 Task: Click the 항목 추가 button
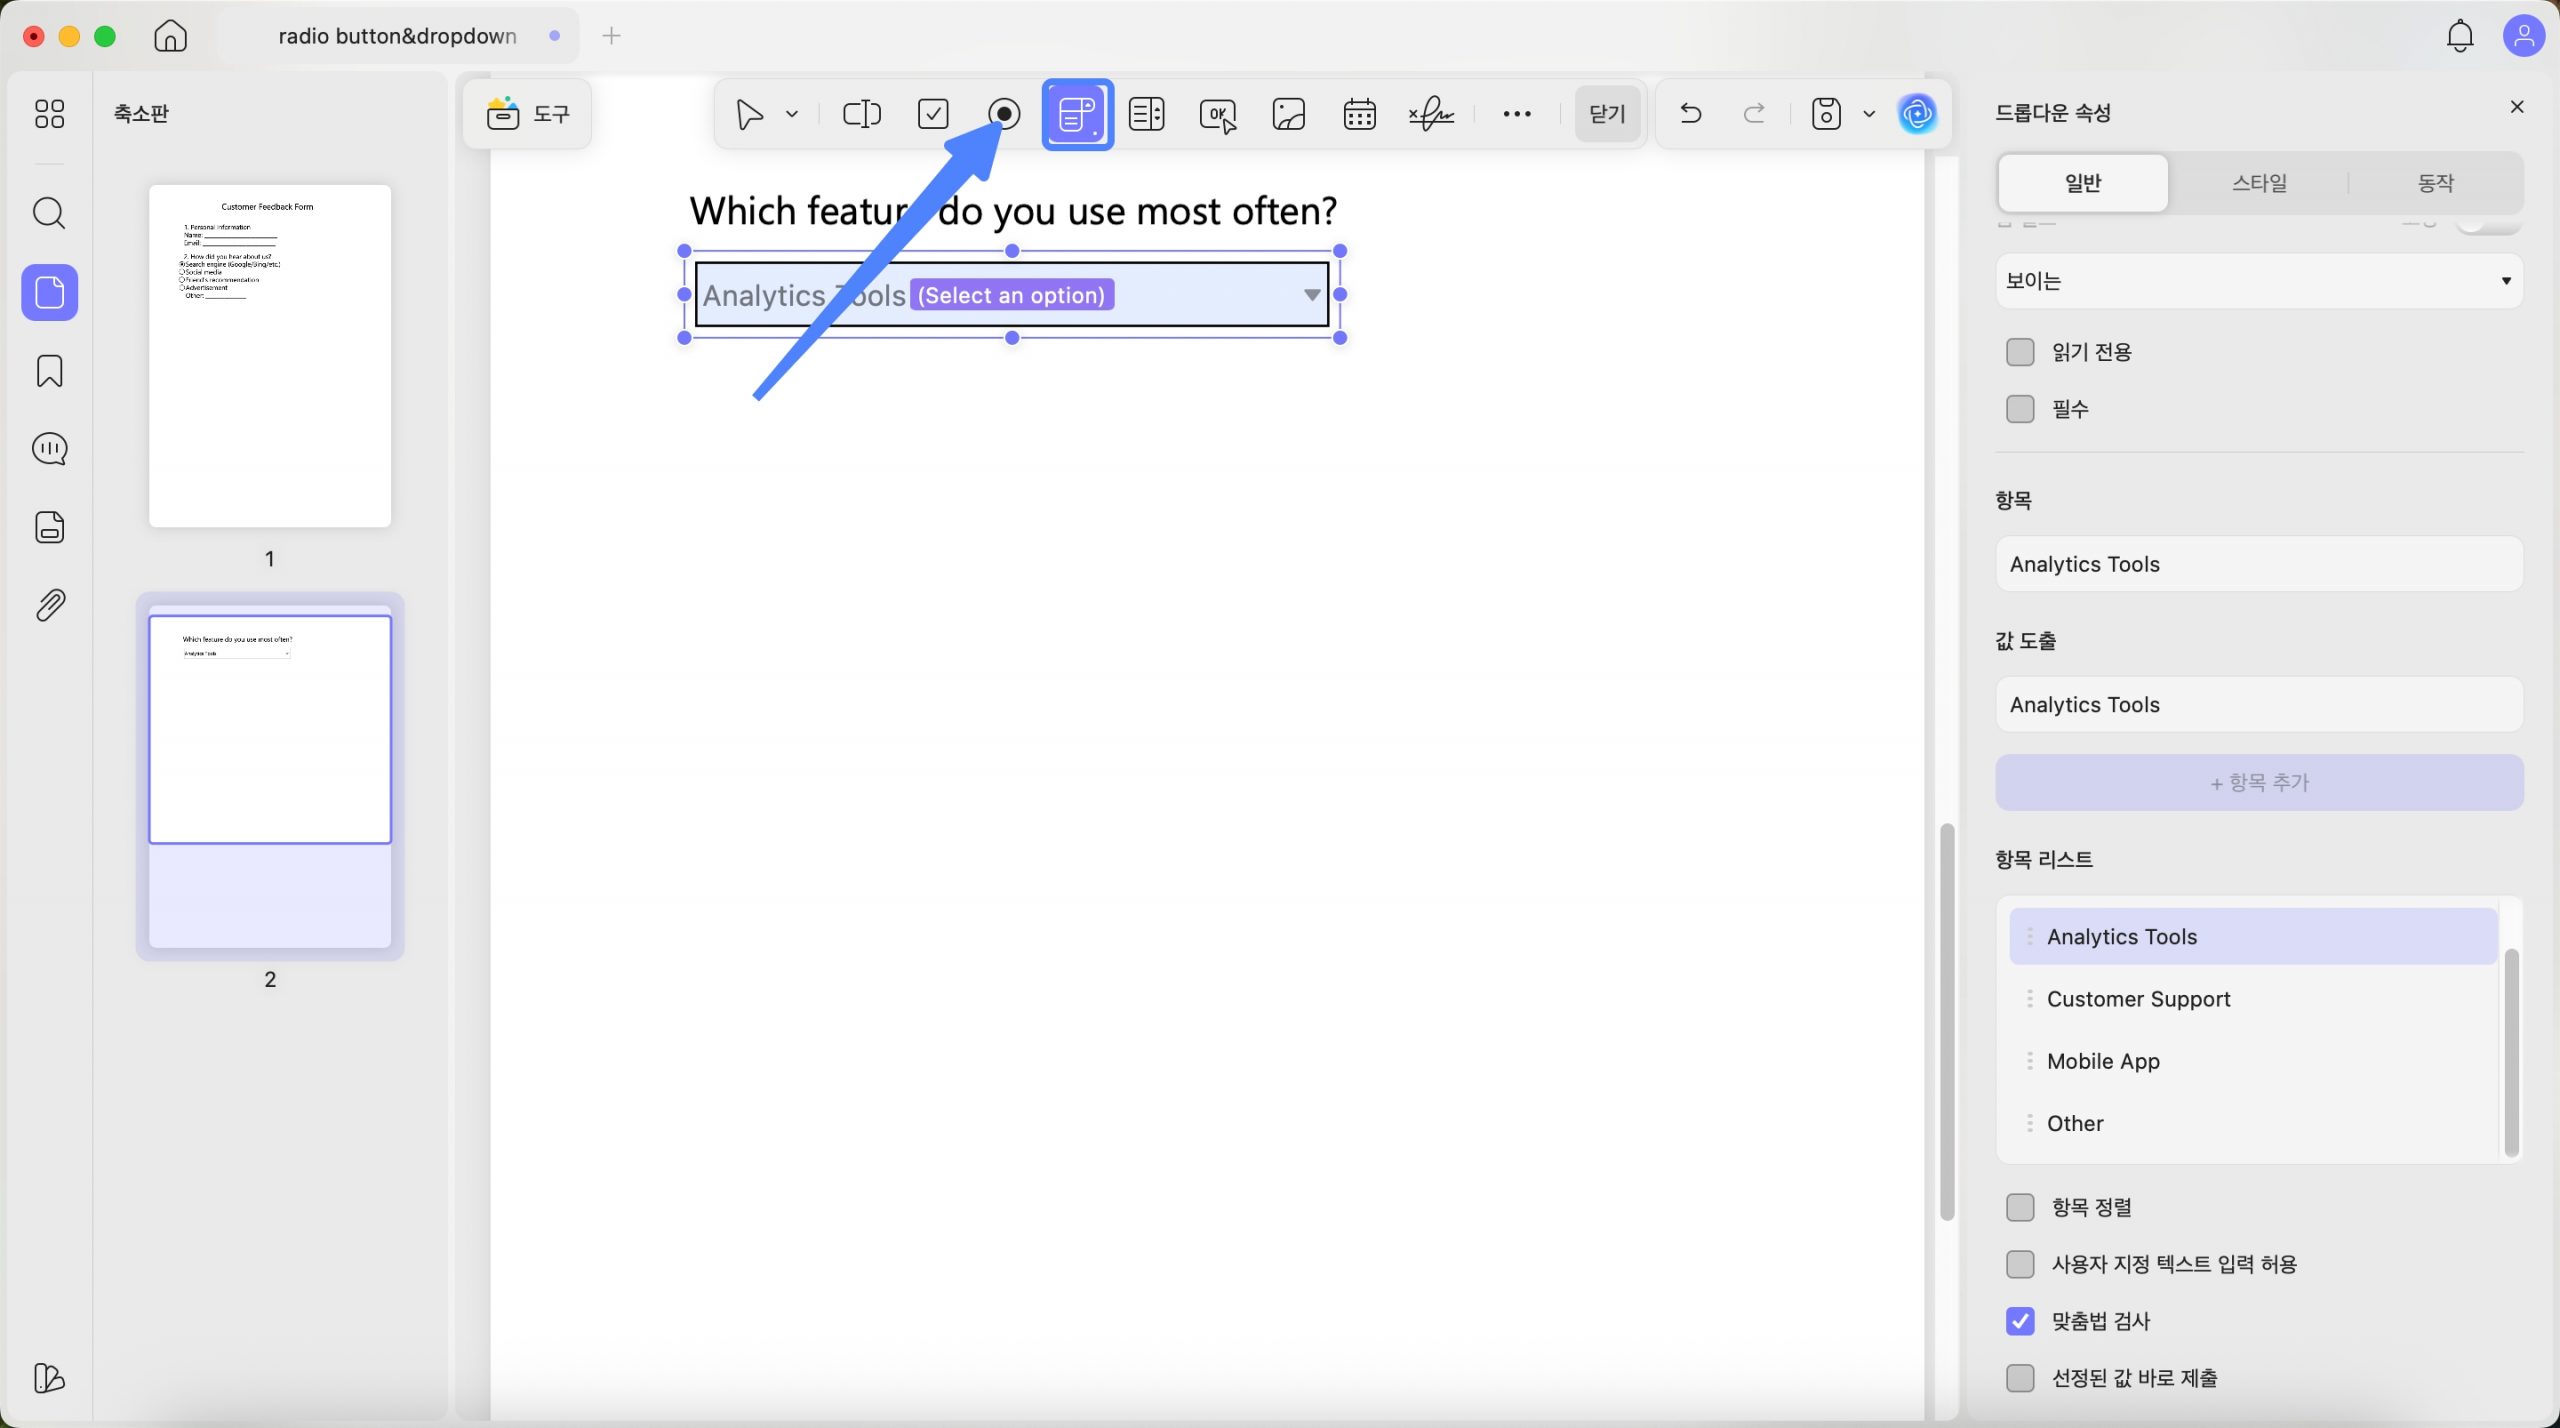coord(2259,783)
